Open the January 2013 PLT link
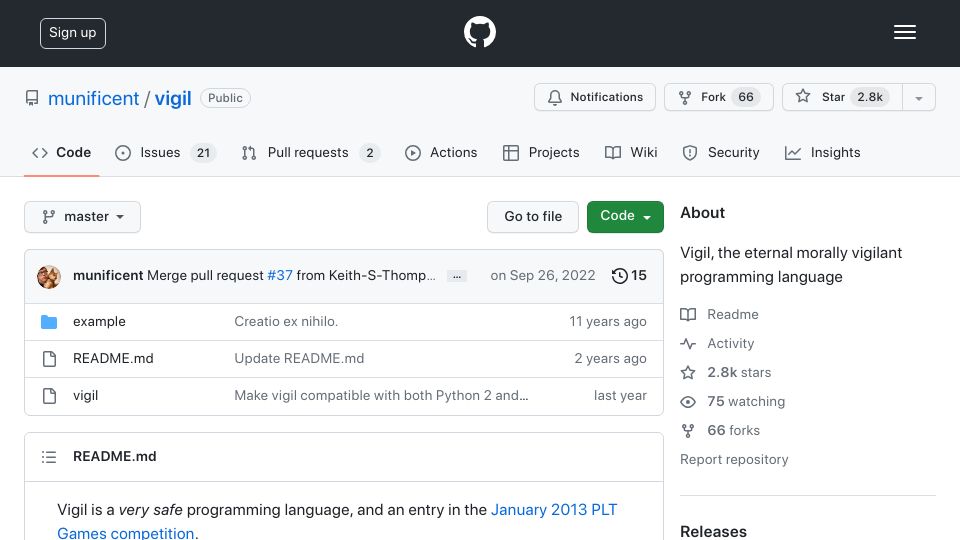Screen dimensions: 960x540 click(554, 509)
